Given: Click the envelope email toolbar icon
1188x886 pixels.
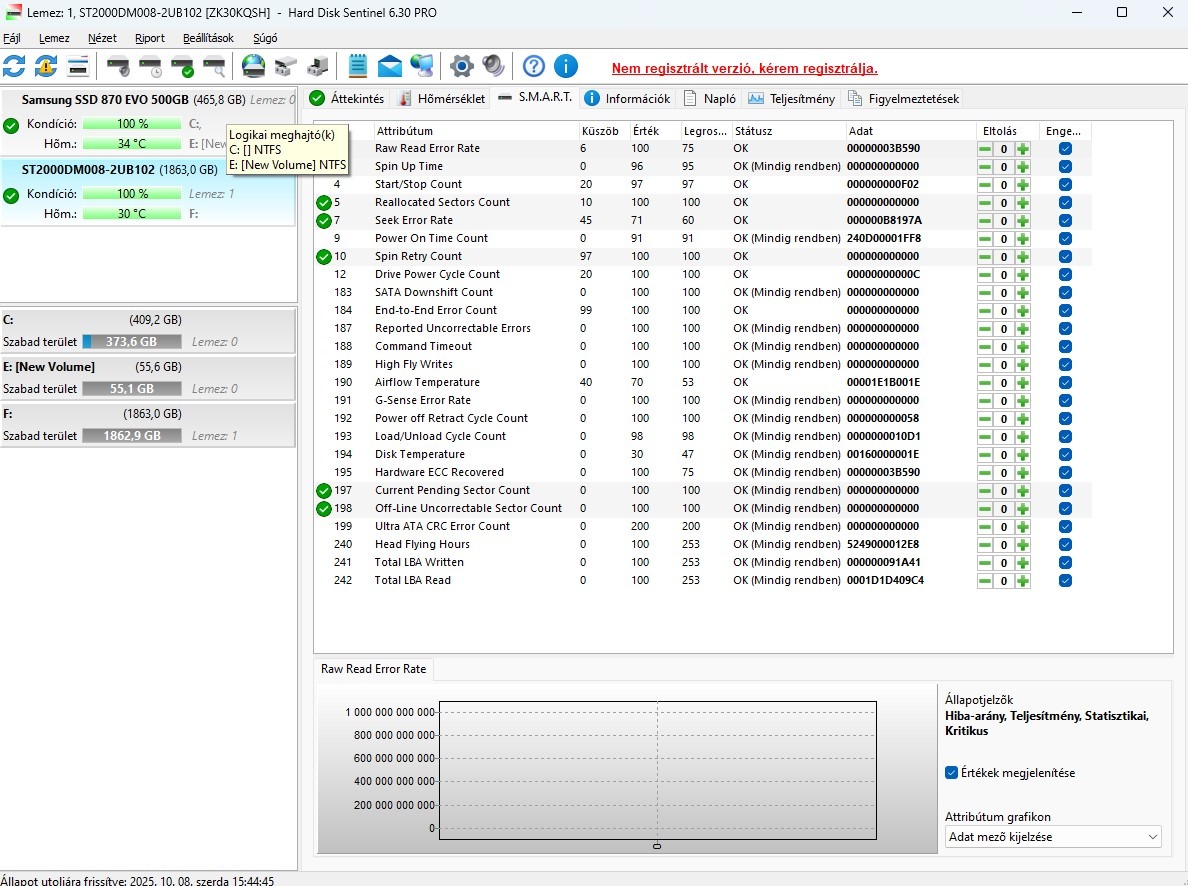Looking at the screenshot, I should (390, 67).
